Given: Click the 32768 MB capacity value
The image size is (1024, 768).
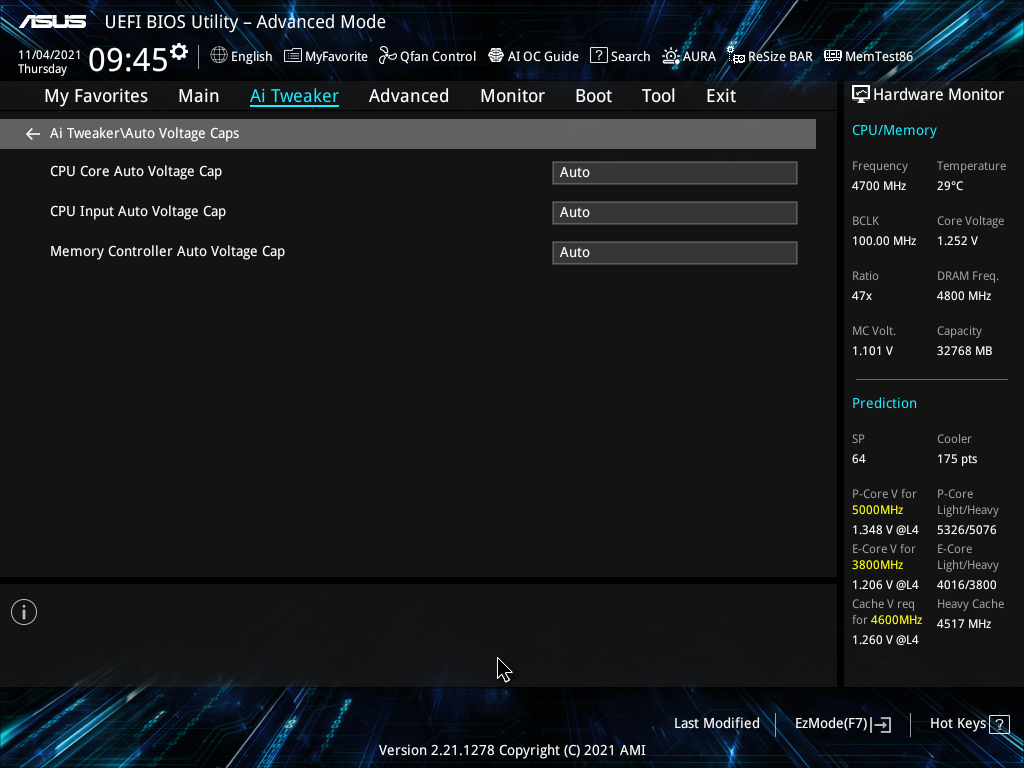Looking at the screenshot, I should [964, 351].
